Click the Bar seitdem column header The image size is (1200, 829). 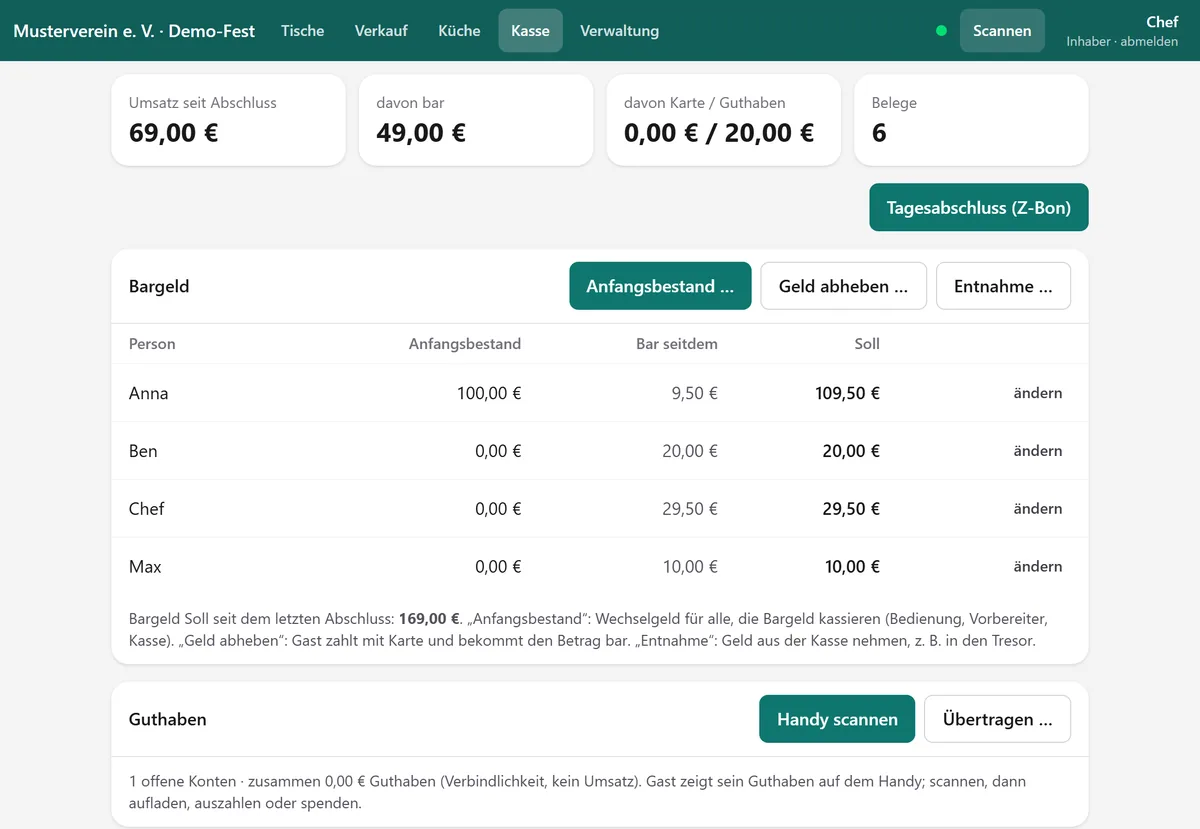pyautogui.click(x=677, y=344)
